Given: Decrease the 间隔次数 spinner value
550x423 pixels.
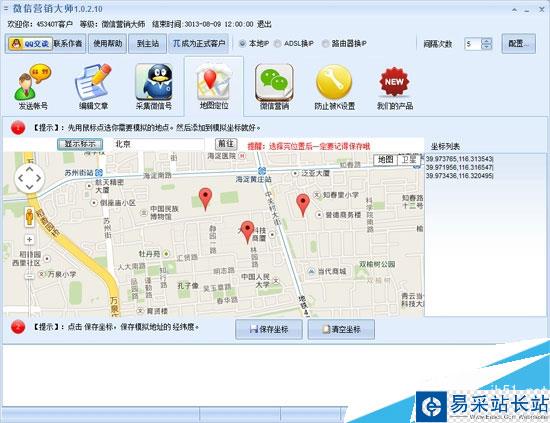Looking at the screenshot, I should coord(487,47).
